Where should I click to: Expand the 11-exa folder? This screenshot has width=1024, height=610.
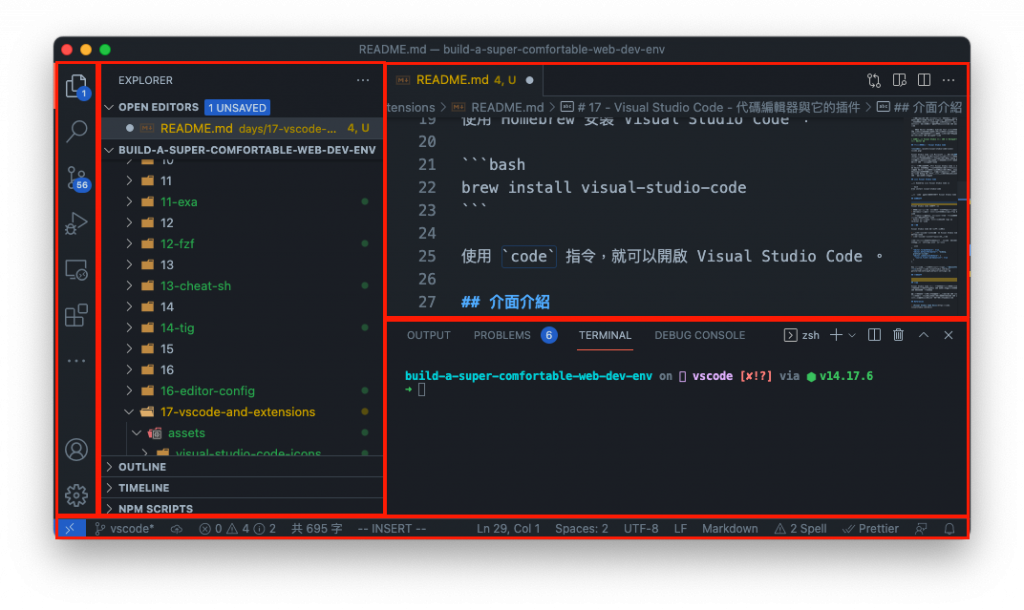point(129,202)
